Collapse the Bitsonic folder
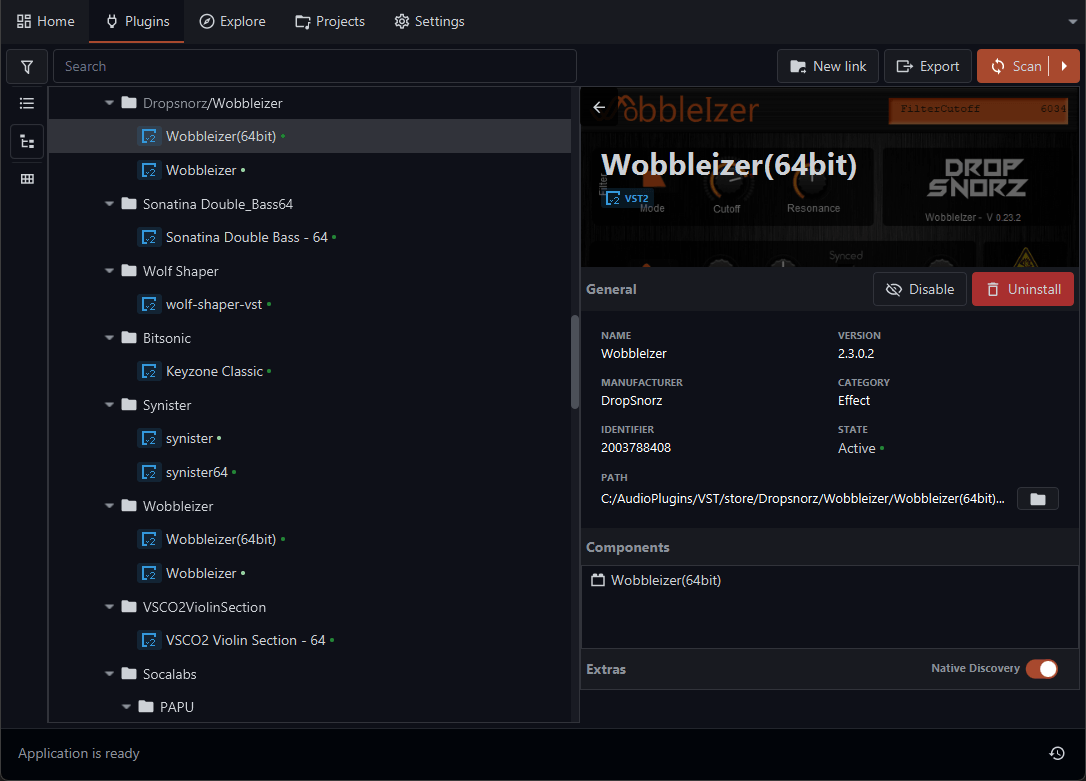The height and width of the screenshot is (781, 1086). pos(109,338)
